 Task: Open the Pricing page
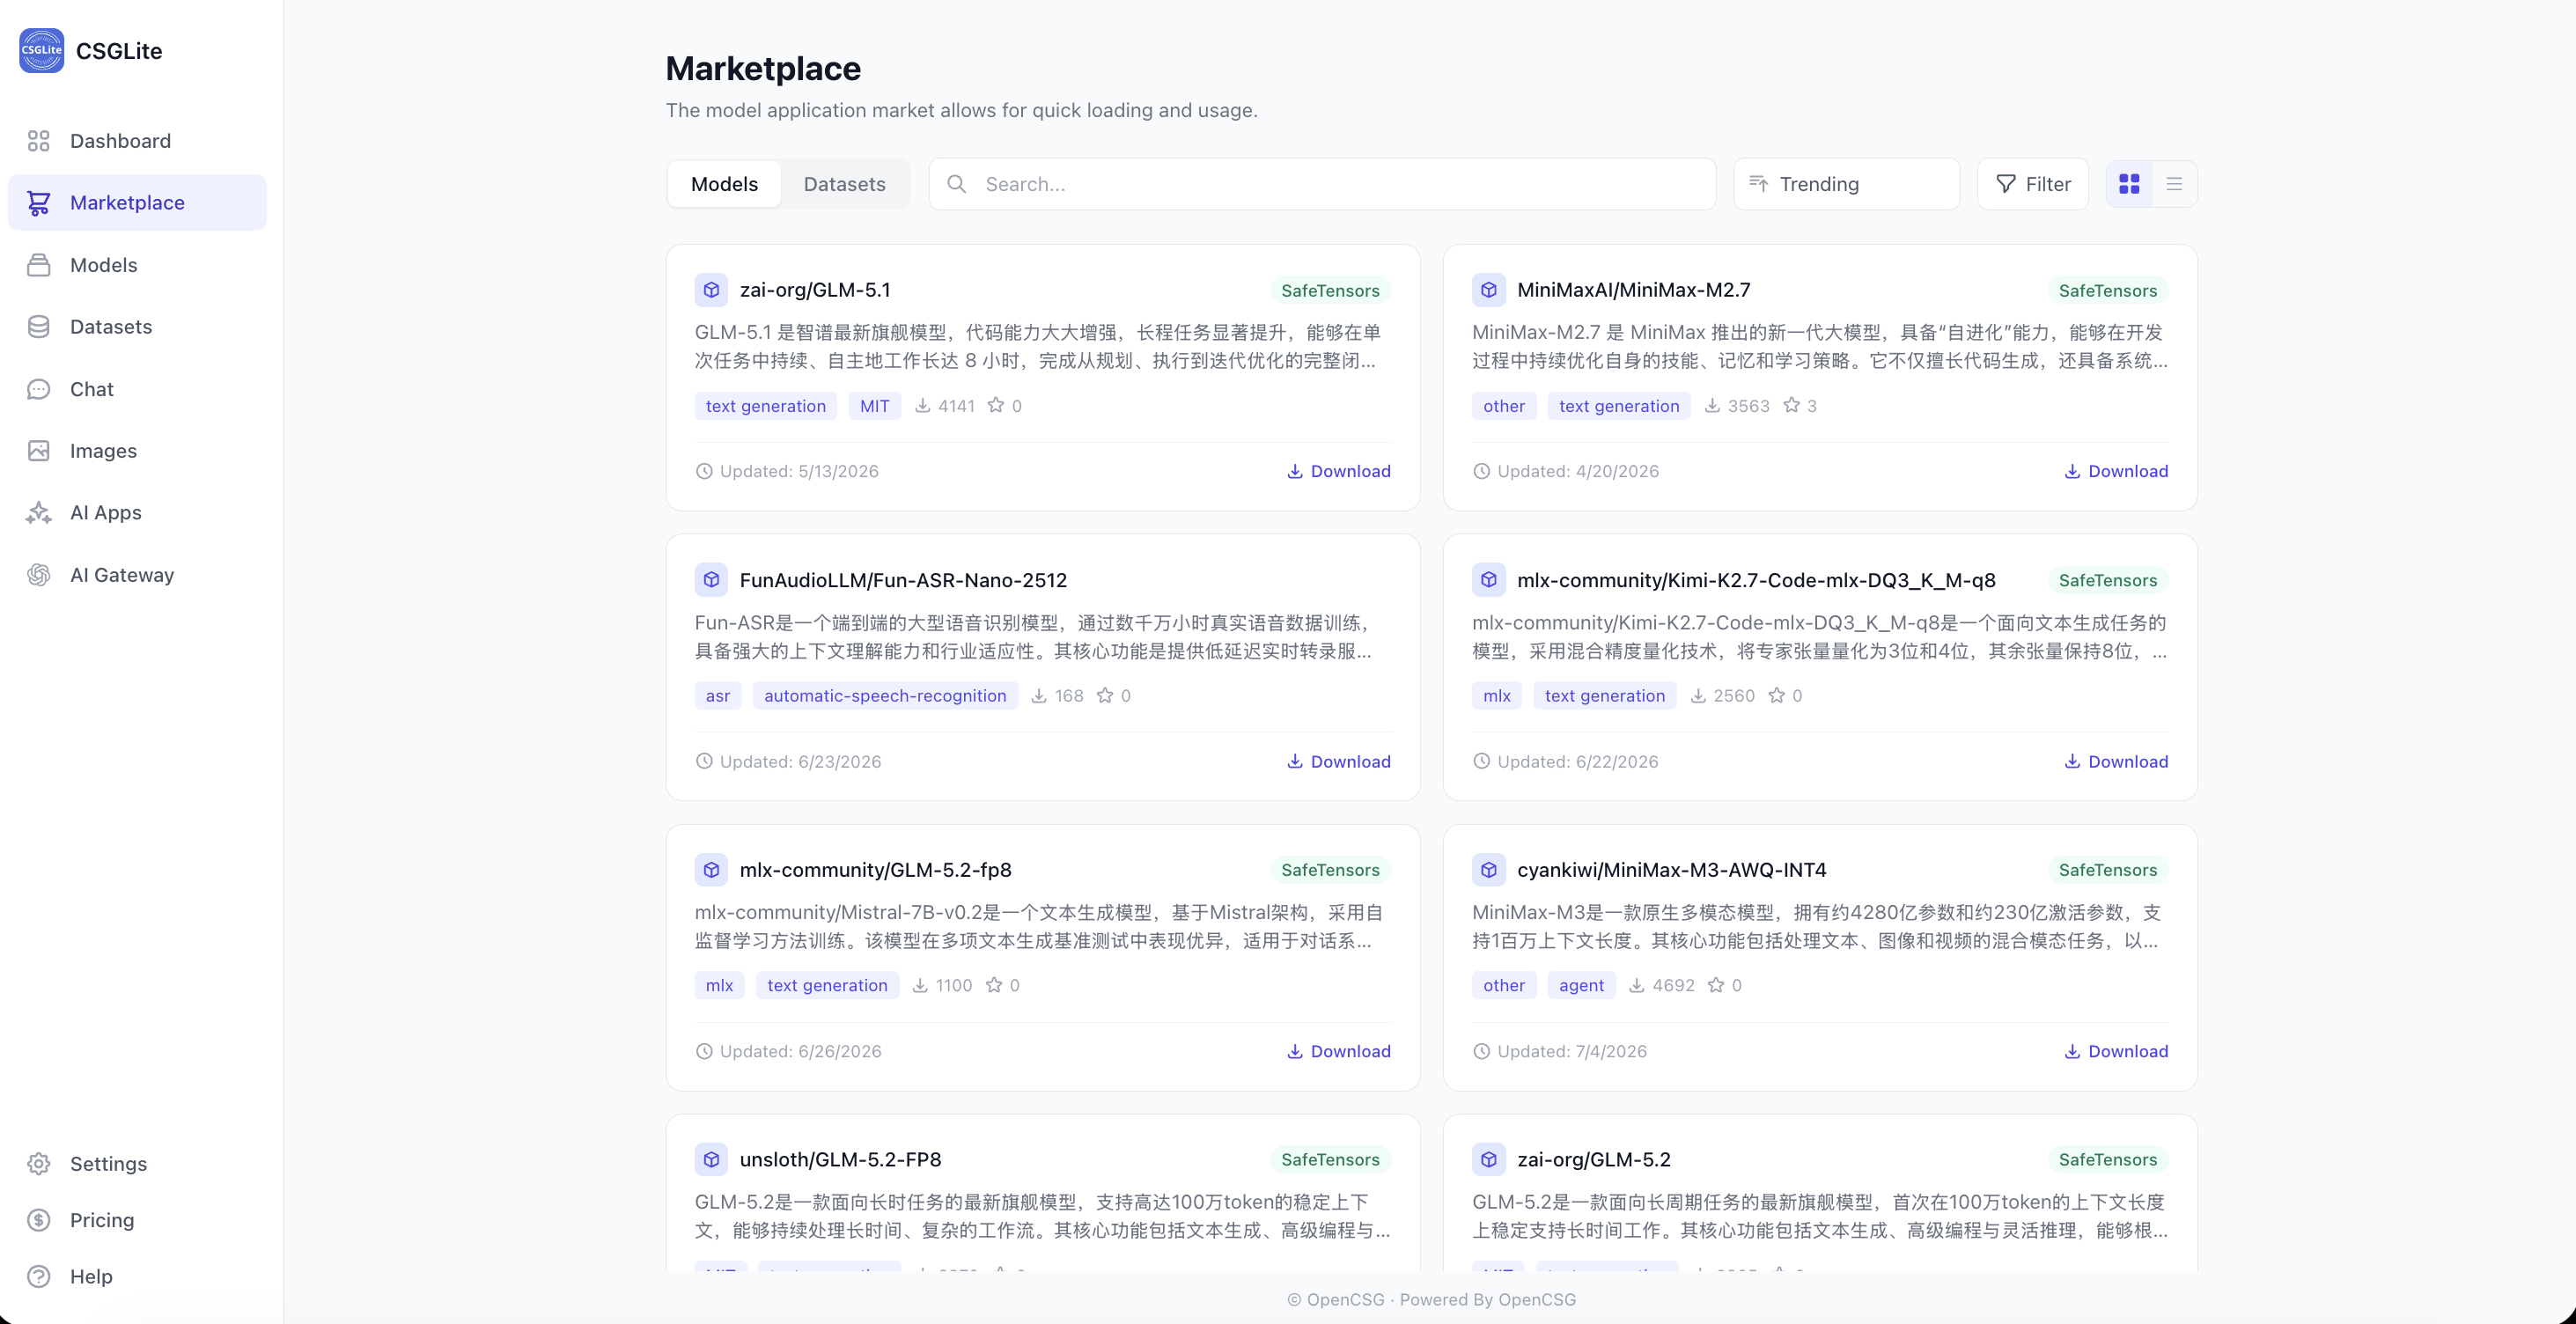coord(137,1220)
